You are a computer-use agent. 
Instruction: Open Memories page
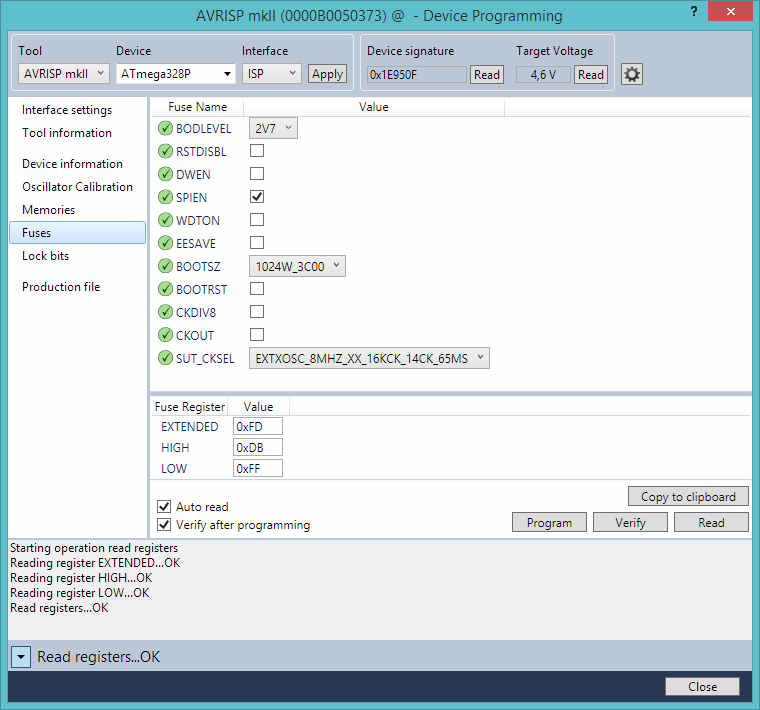[48, 210]
